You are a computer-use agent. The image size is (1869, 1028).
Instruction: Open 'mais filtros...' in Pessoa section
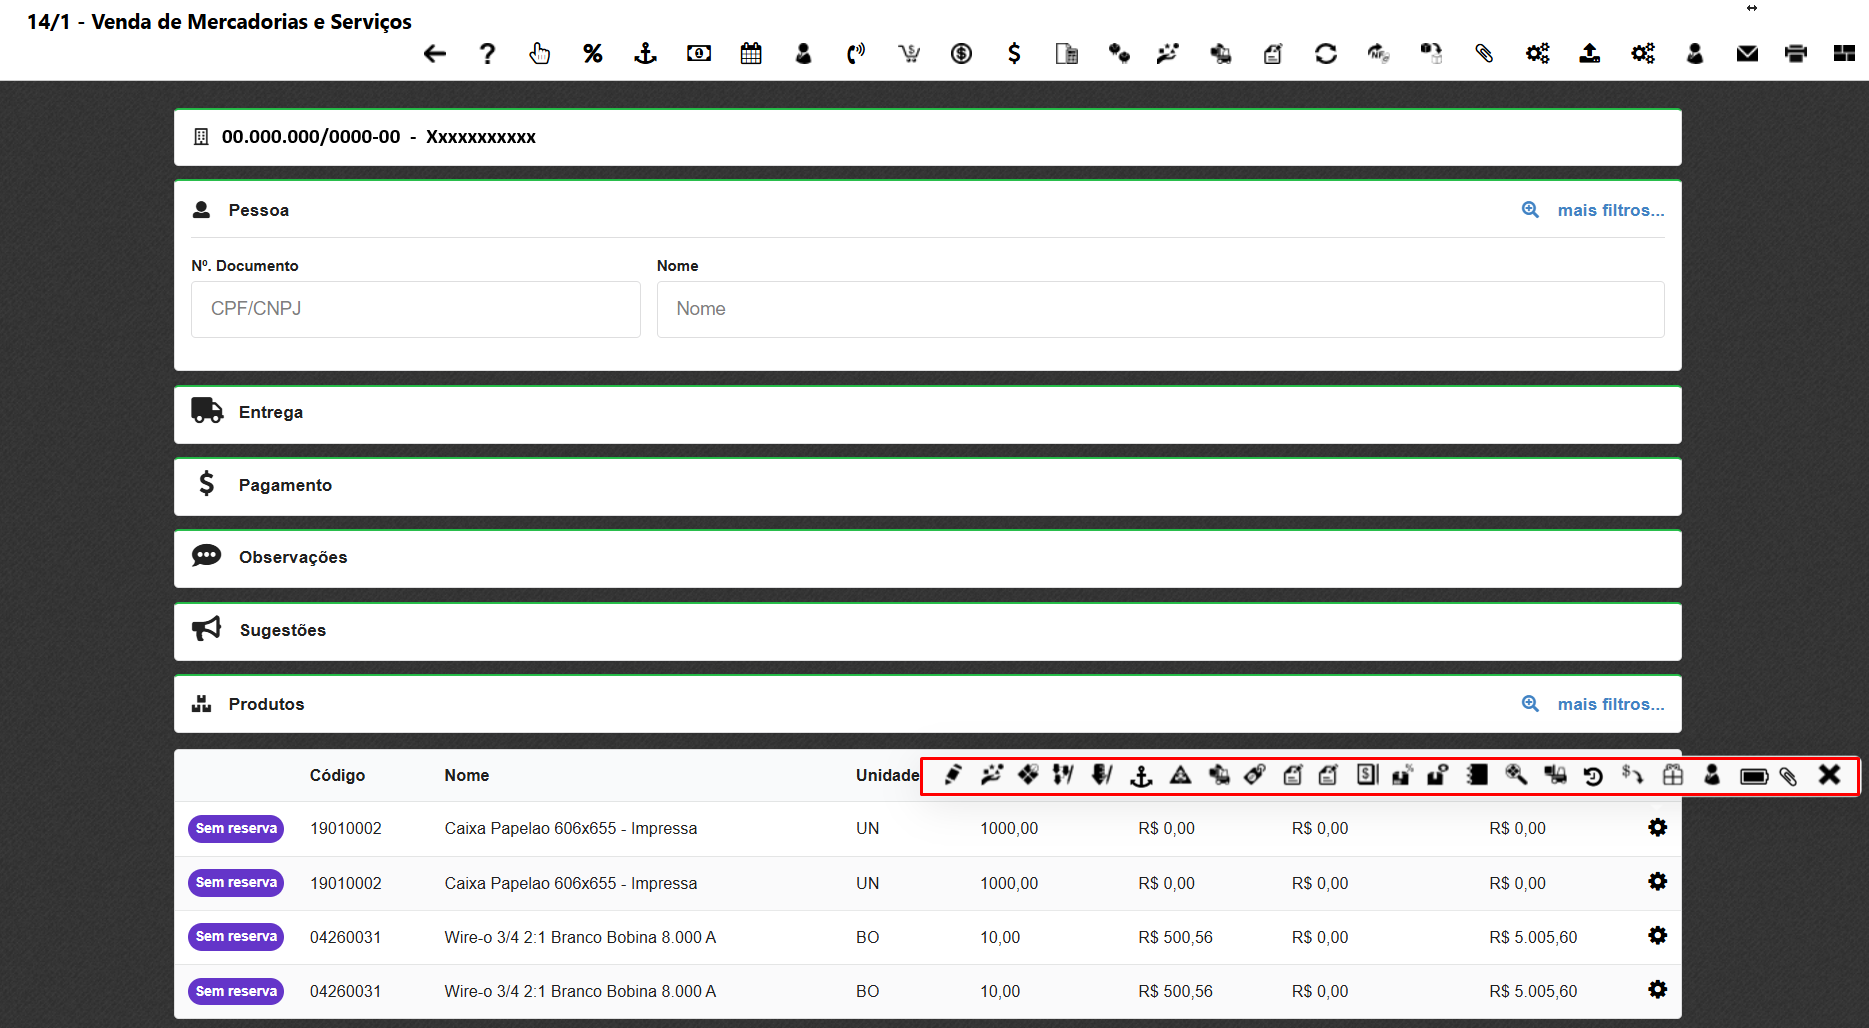tap(1610, 210)
